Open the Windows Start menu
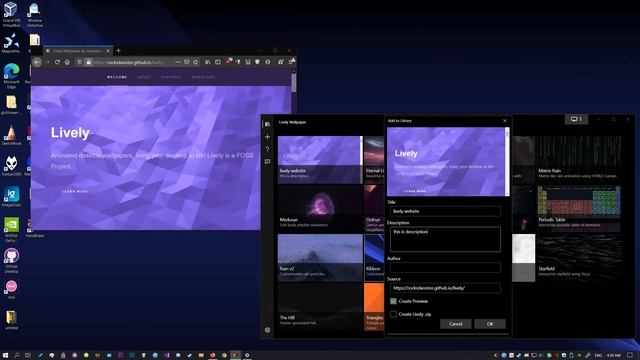 [5, 356]
